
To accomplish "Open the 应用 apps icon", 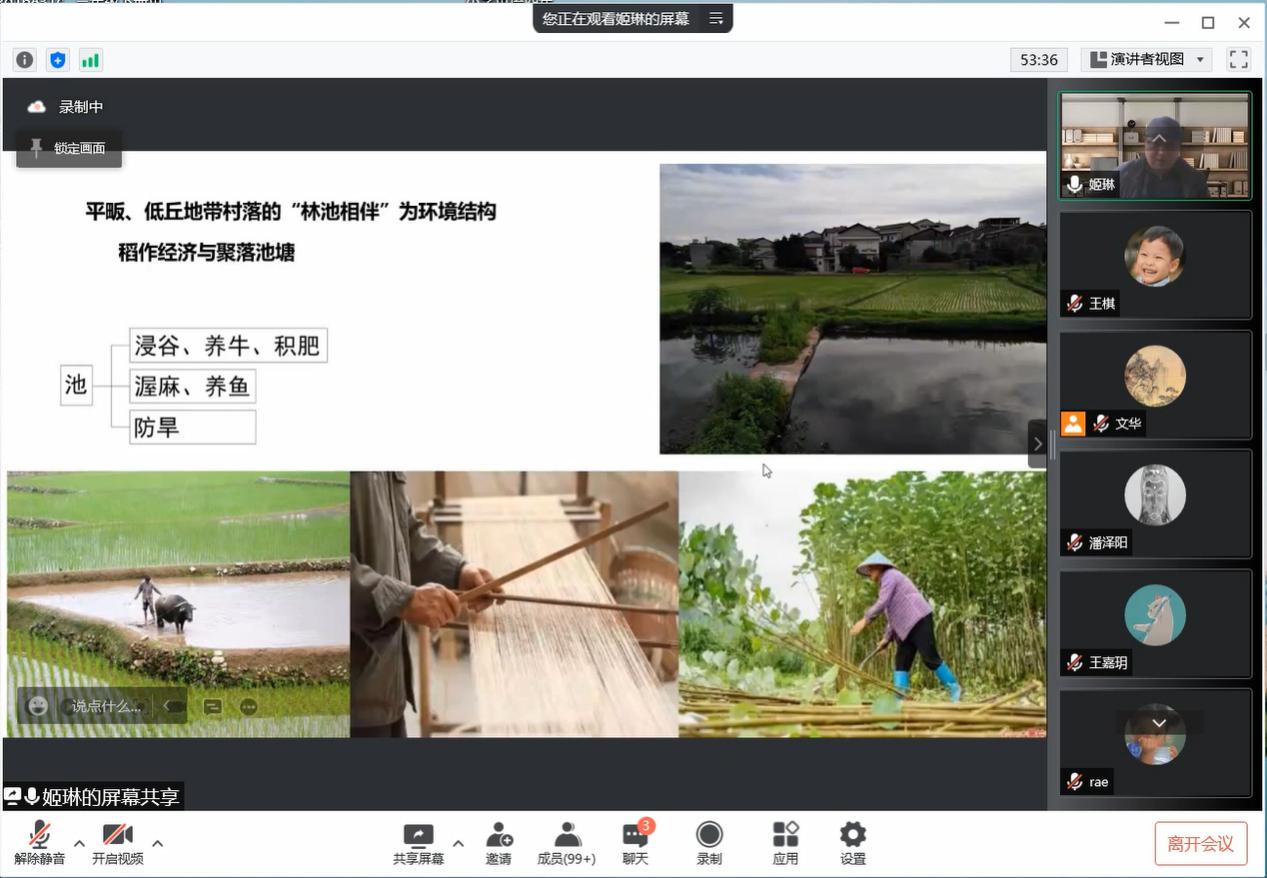I will pyautogui.click(x=785, y=843).
